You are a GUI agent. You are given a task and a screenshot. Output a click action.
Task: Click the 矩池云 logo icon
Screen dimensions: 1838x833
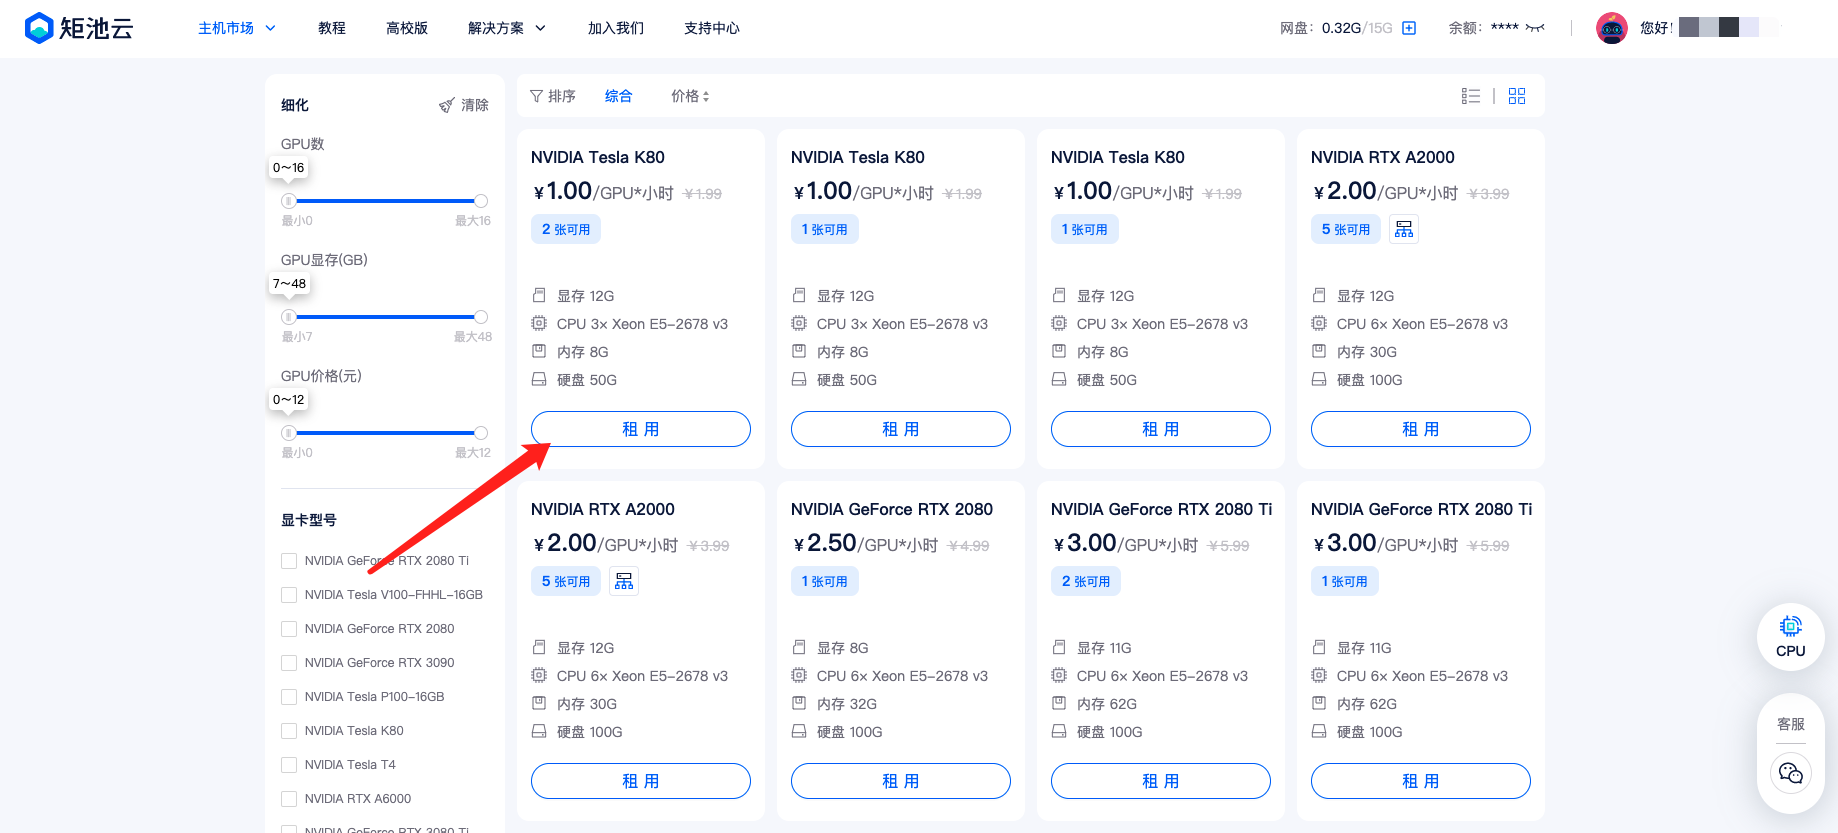click(39, 28)
